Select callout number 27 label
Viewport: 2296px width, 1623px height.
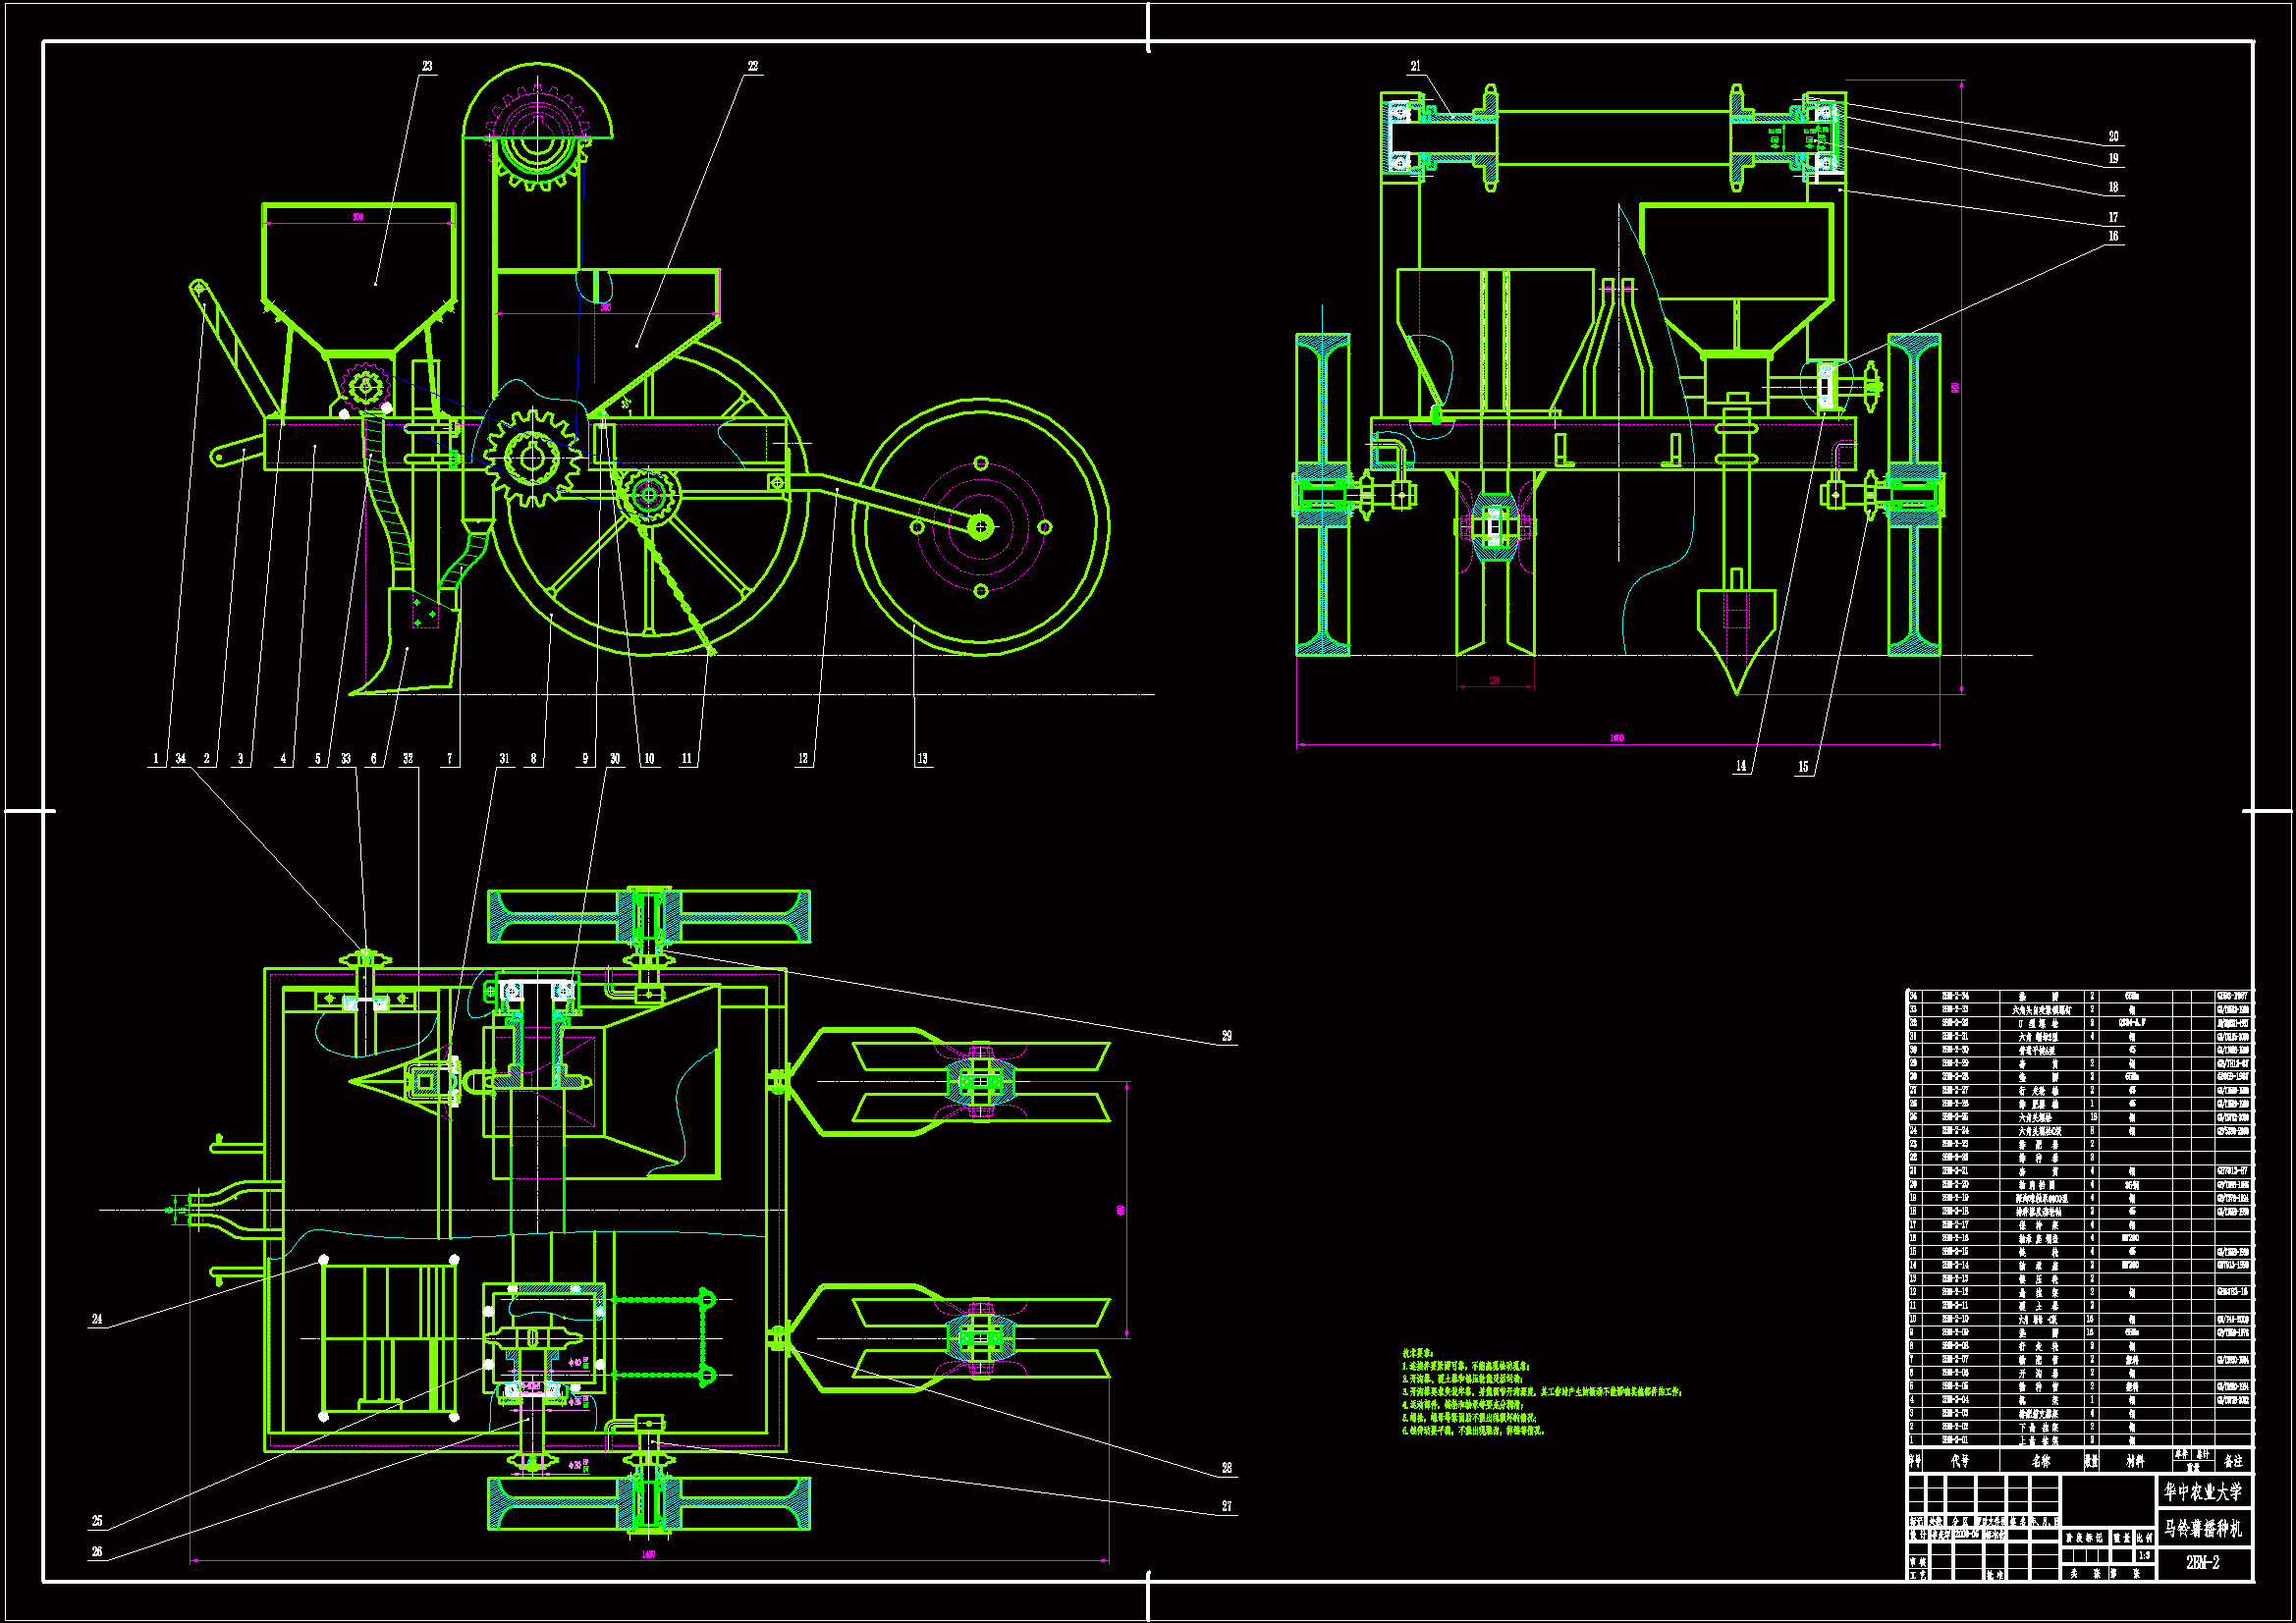point(1226,1507)
